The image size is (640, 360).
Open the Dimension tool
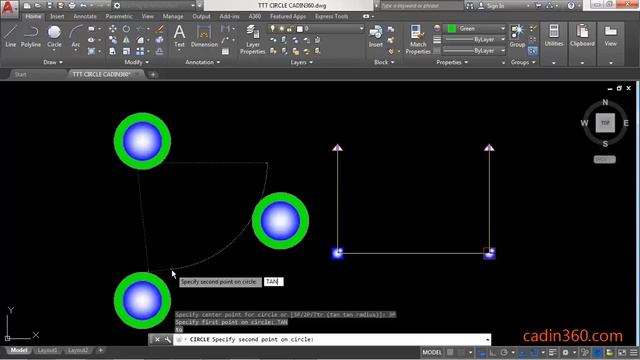pos(204,36)
